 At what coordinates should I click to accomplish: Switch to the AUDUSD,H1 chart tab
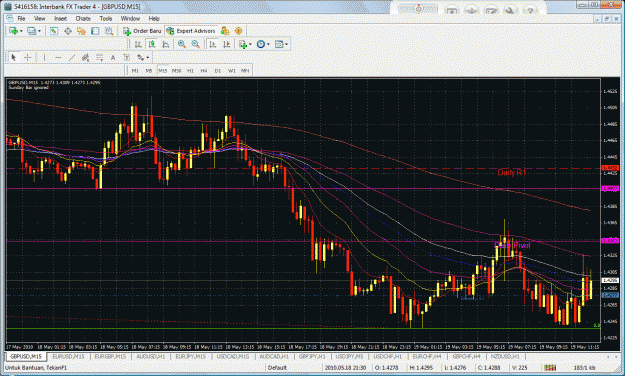[x=151, y=356]
